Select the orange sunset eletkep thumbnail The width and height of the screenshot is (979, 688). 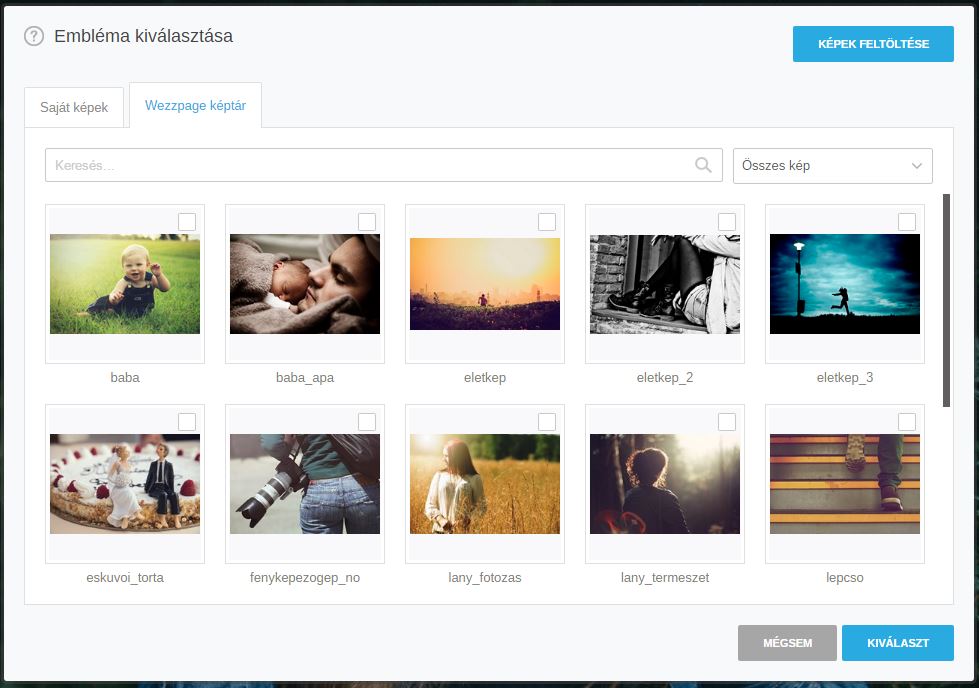(485, 284)
